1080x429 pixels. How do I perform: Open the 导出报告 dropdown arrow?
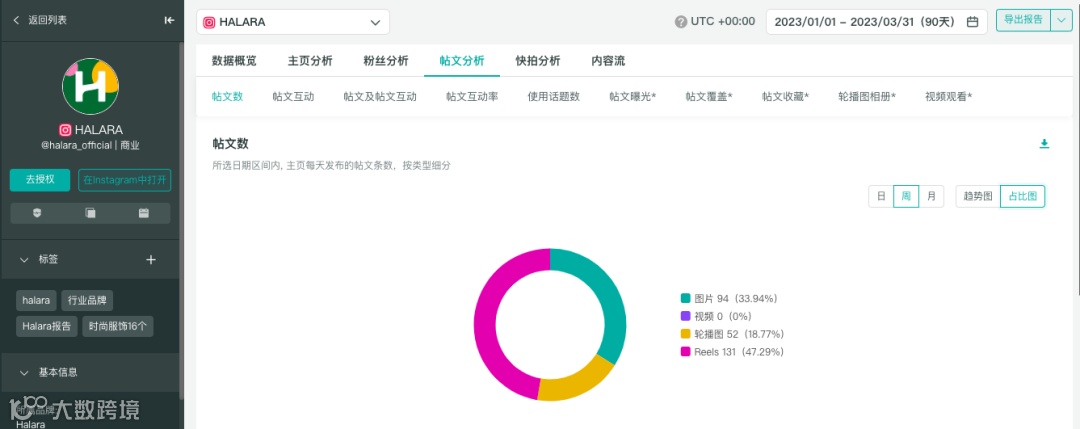1061,21
